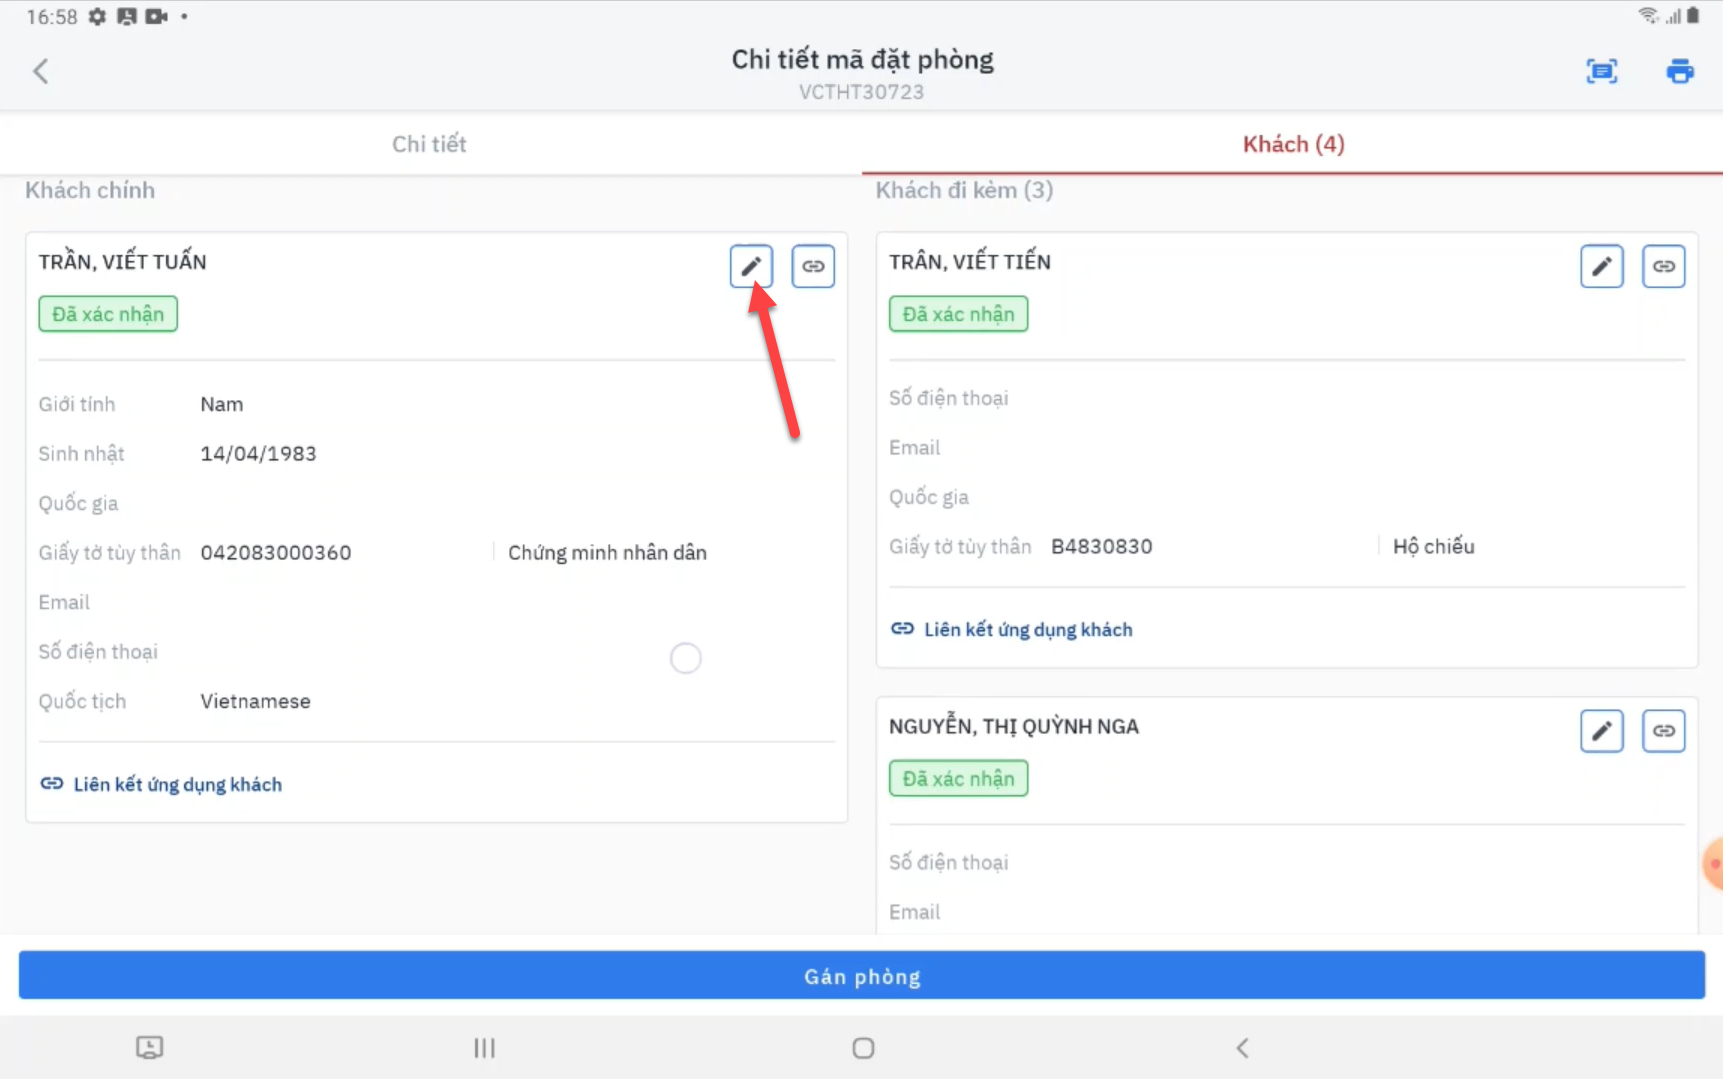Select booking code VCTHT30723
Viewport: 1723px width, 1079px height.
pyautogui.click(x=861, y=92)
